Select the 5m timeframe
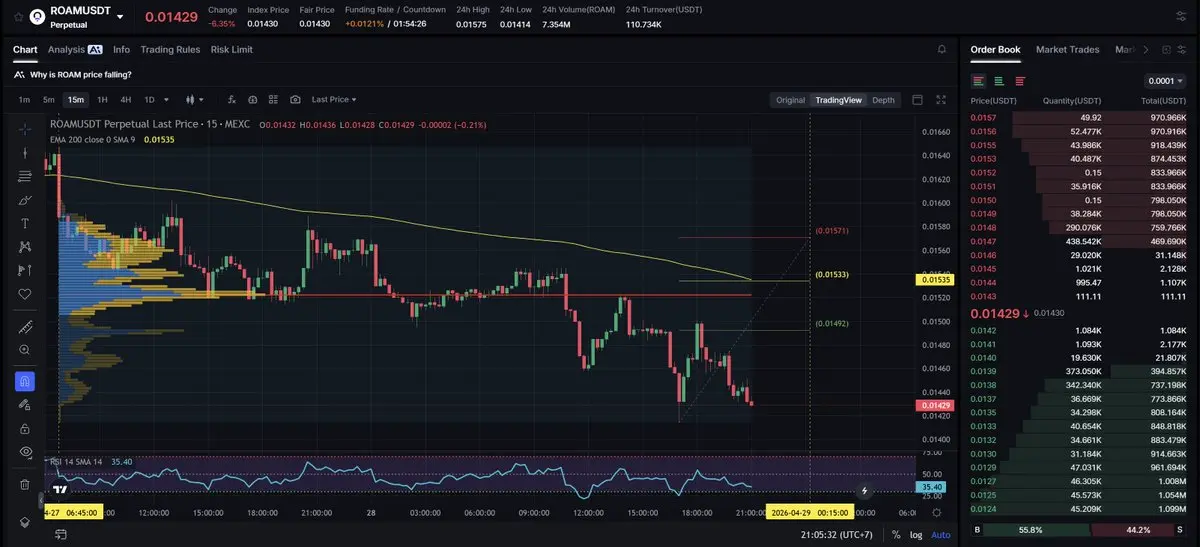The image size is (1200, 547). tap(49, 100)
